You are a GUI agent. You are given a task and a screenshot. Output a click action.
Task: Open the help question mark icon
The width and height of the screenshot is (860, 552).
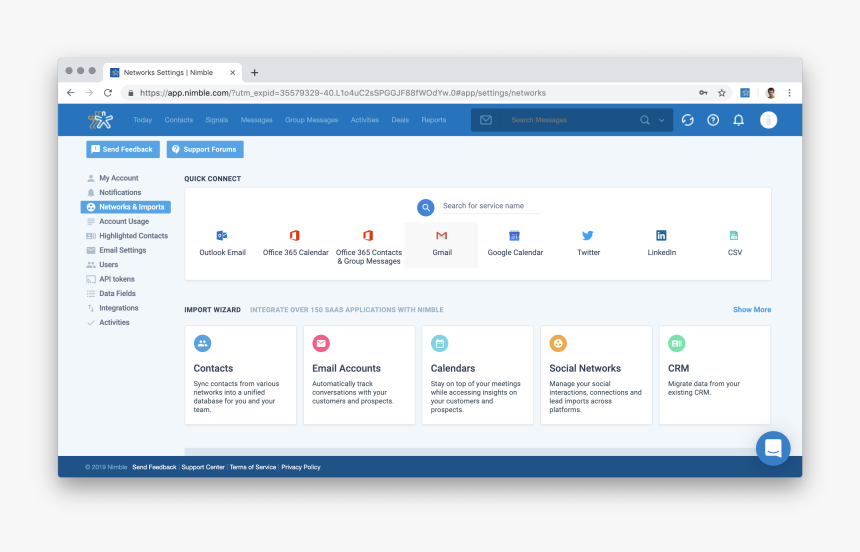coord(713,120)
